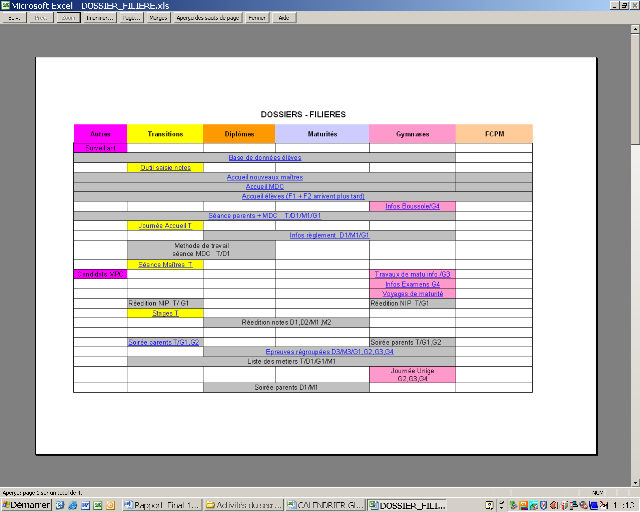Open the Aide help button
Screen dimensions: 640x512
pos(284,18)
